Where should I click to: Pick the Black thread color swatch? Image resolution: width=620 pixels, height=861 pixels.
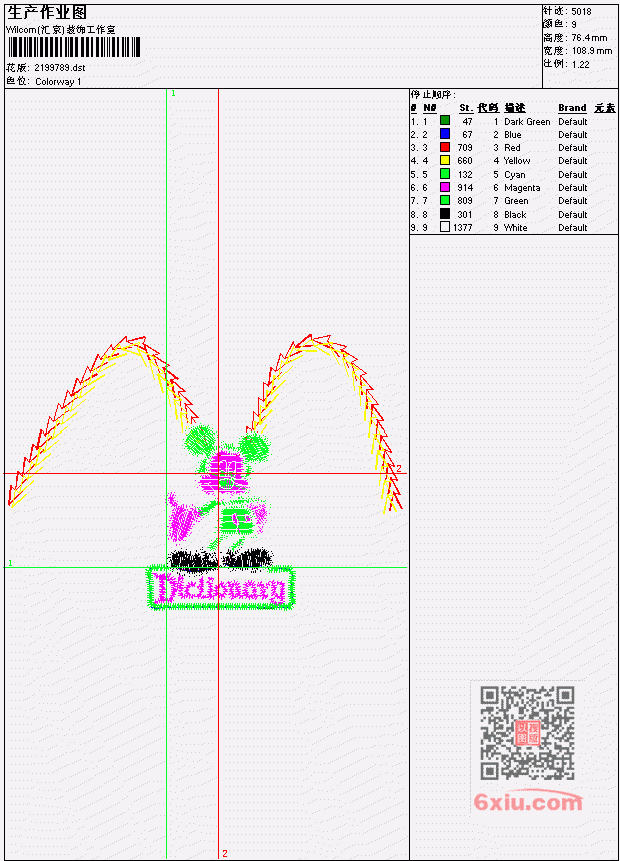(445, 214)
